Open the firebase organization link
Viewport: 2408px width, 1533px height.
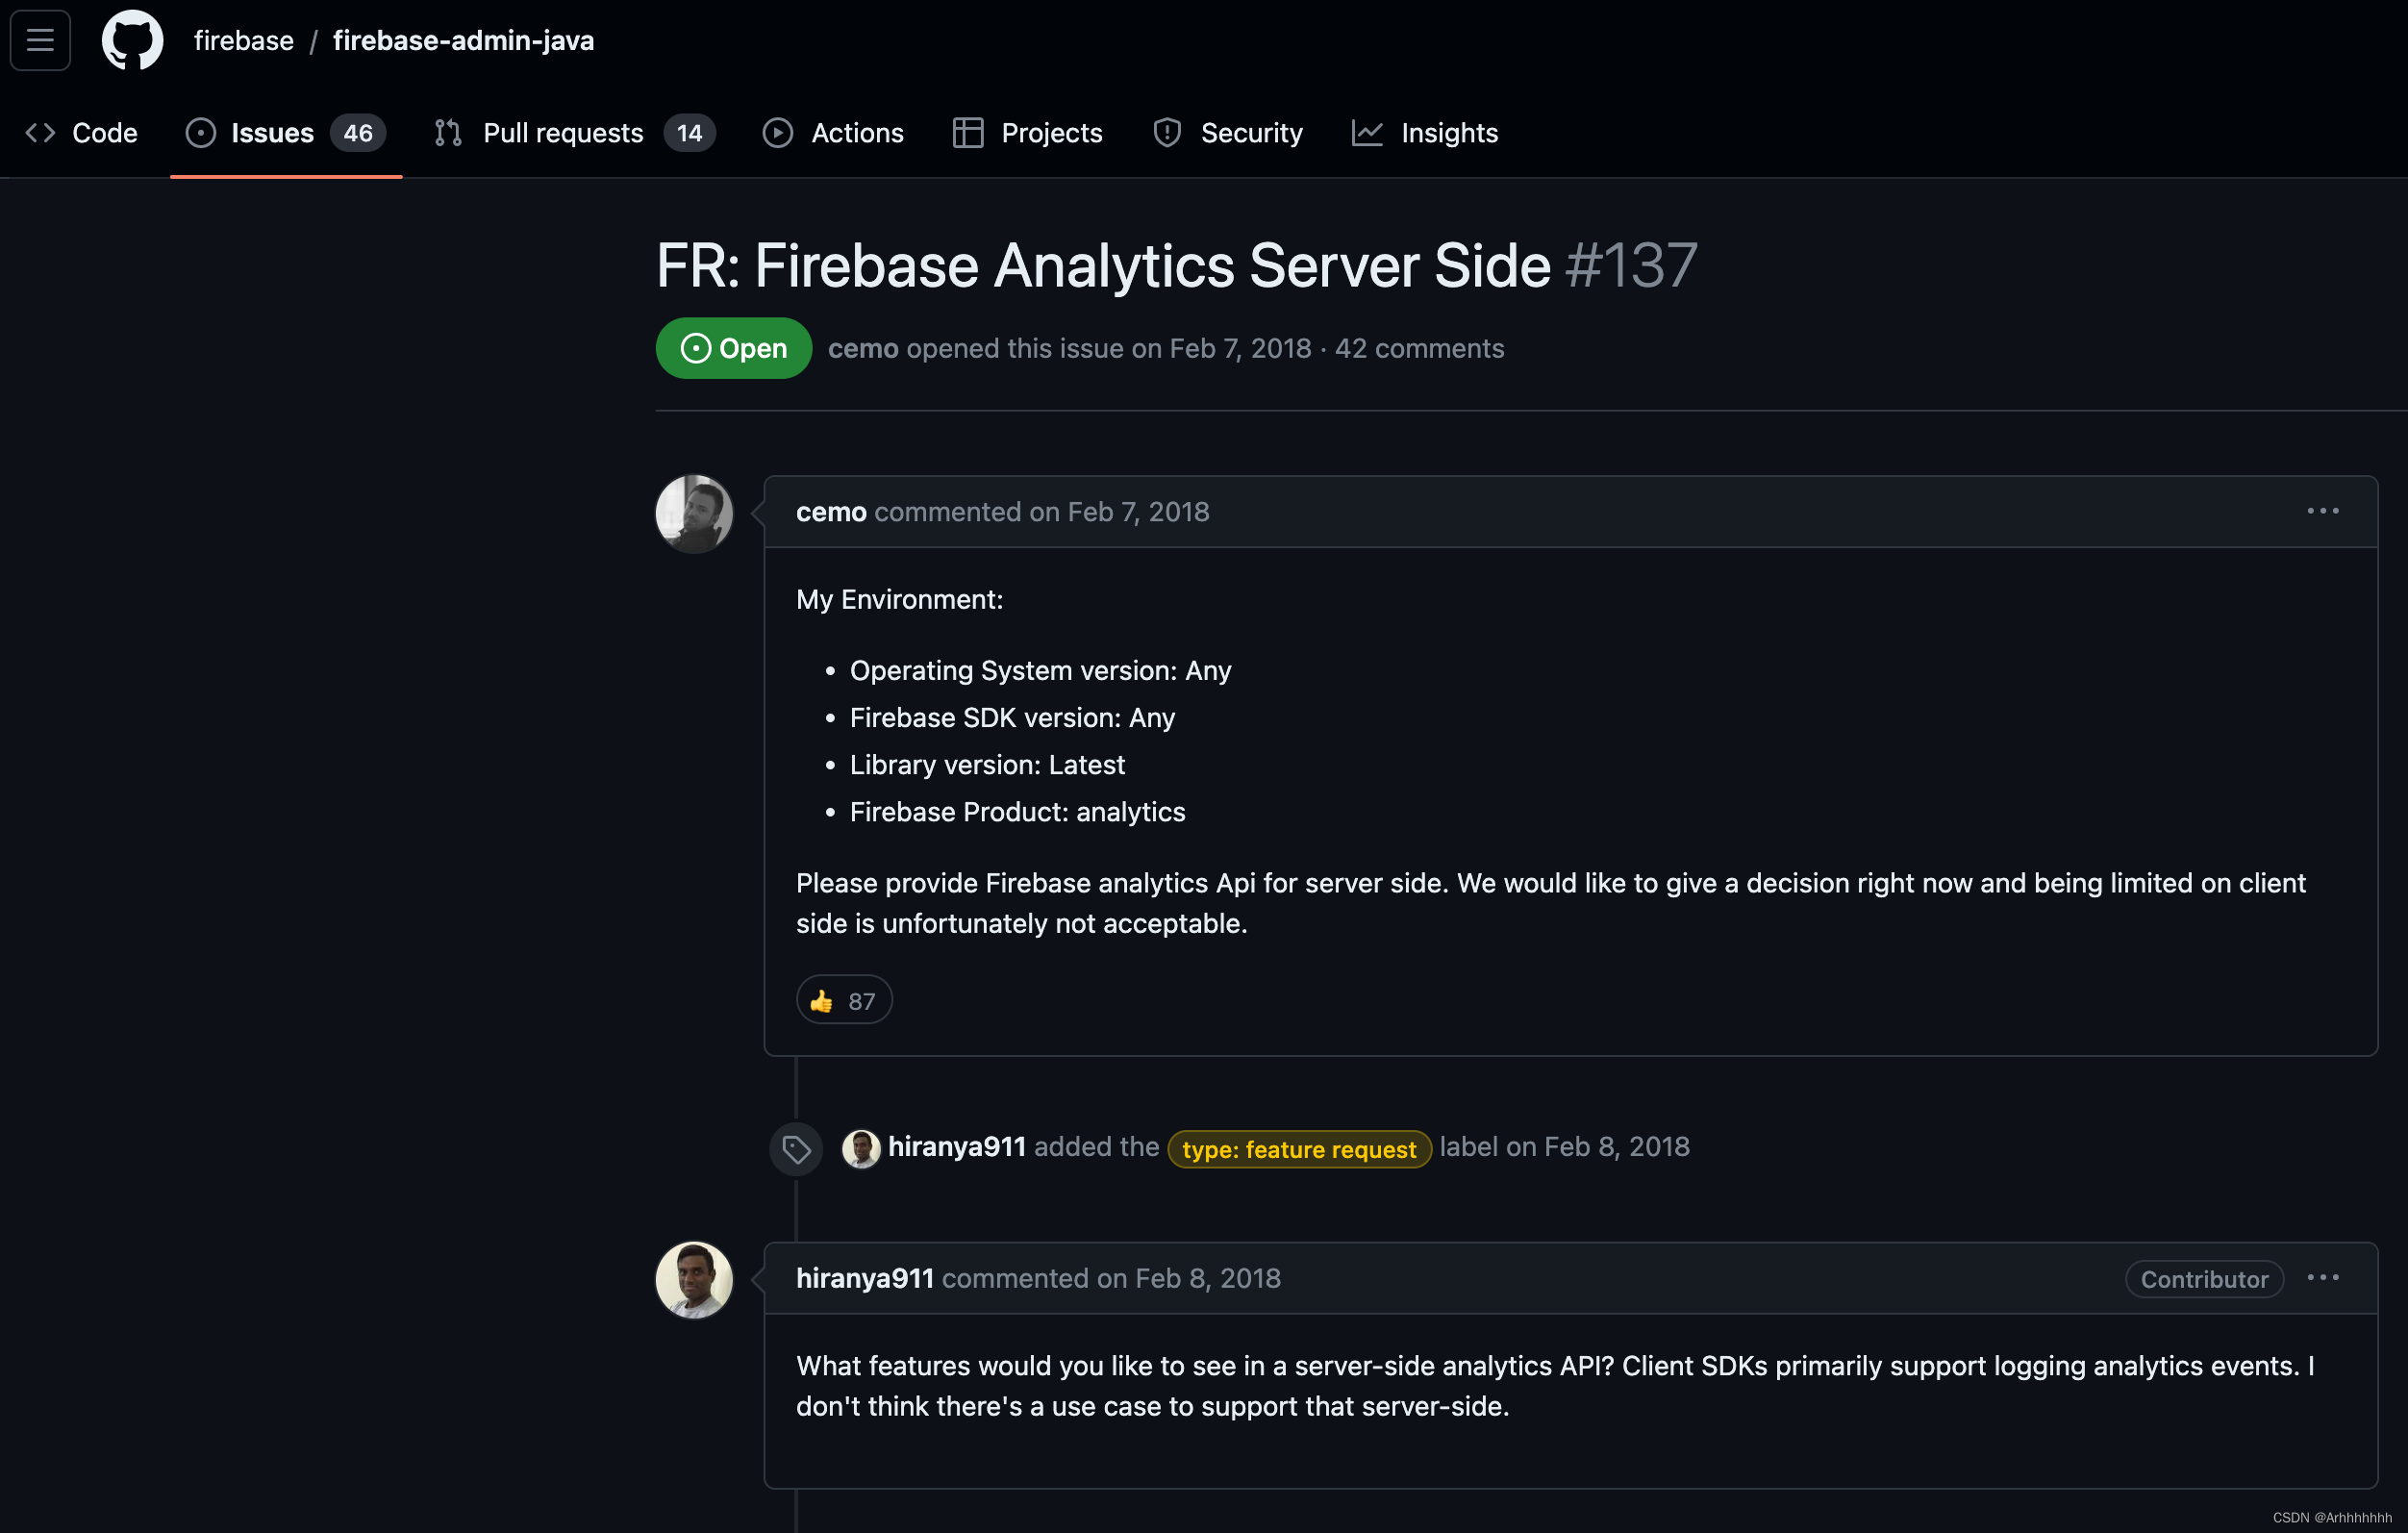click(x=244, y=41)
